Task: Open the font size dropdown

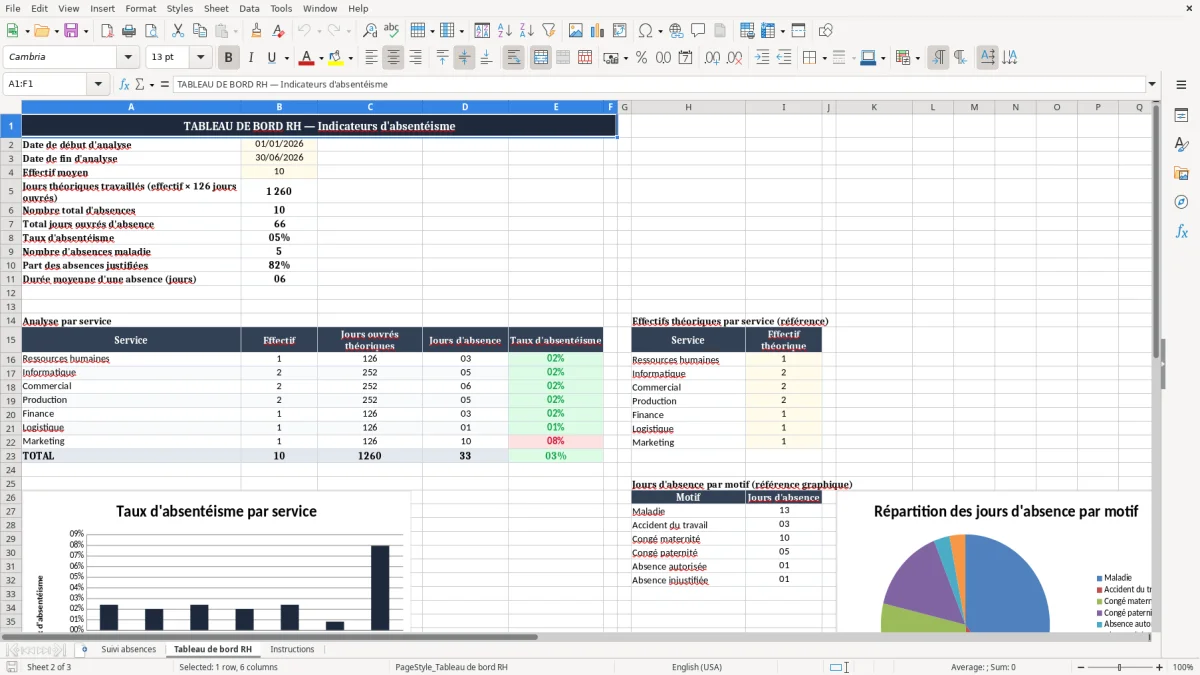Action: pyautogui.click(x=201, y=58)
